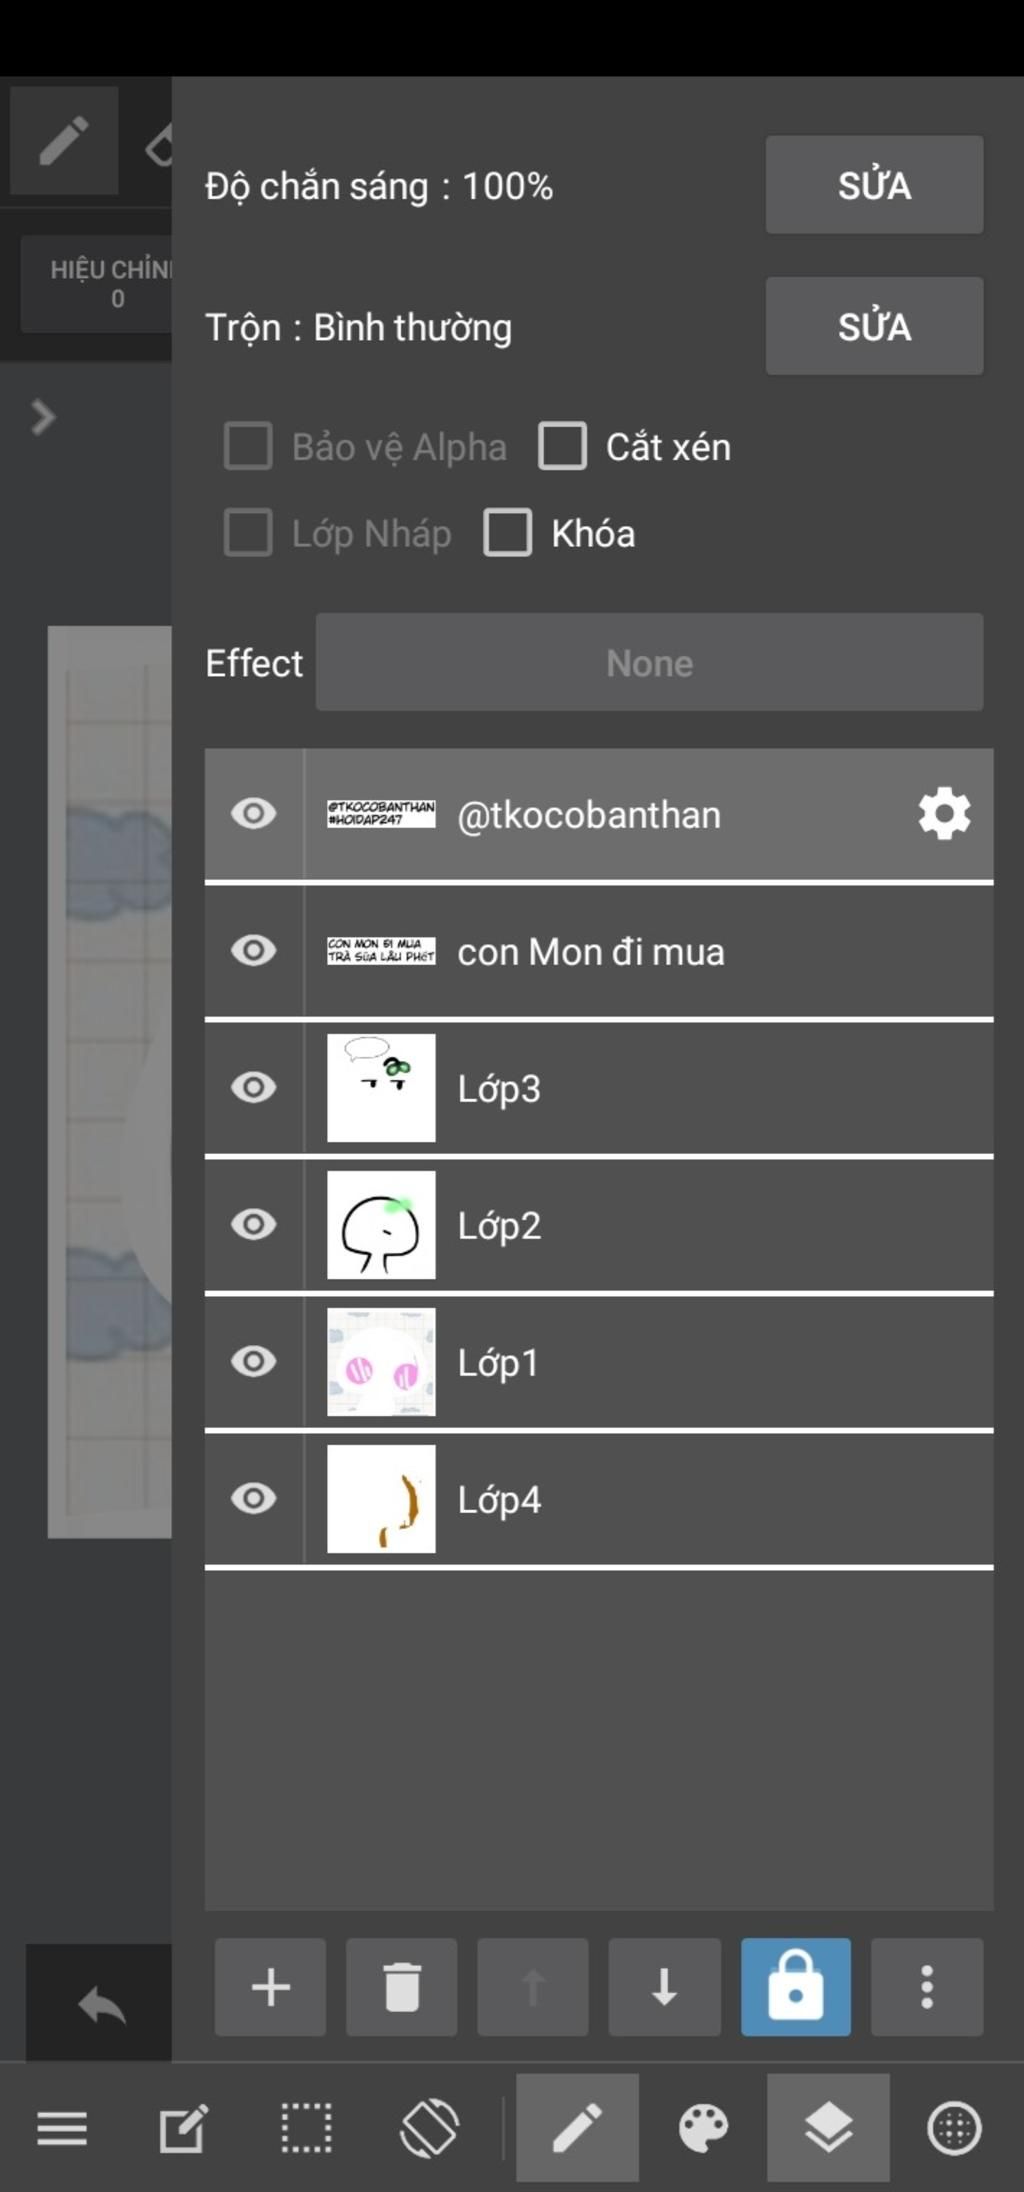Click the blue lock layer button

coord(795,1986)
